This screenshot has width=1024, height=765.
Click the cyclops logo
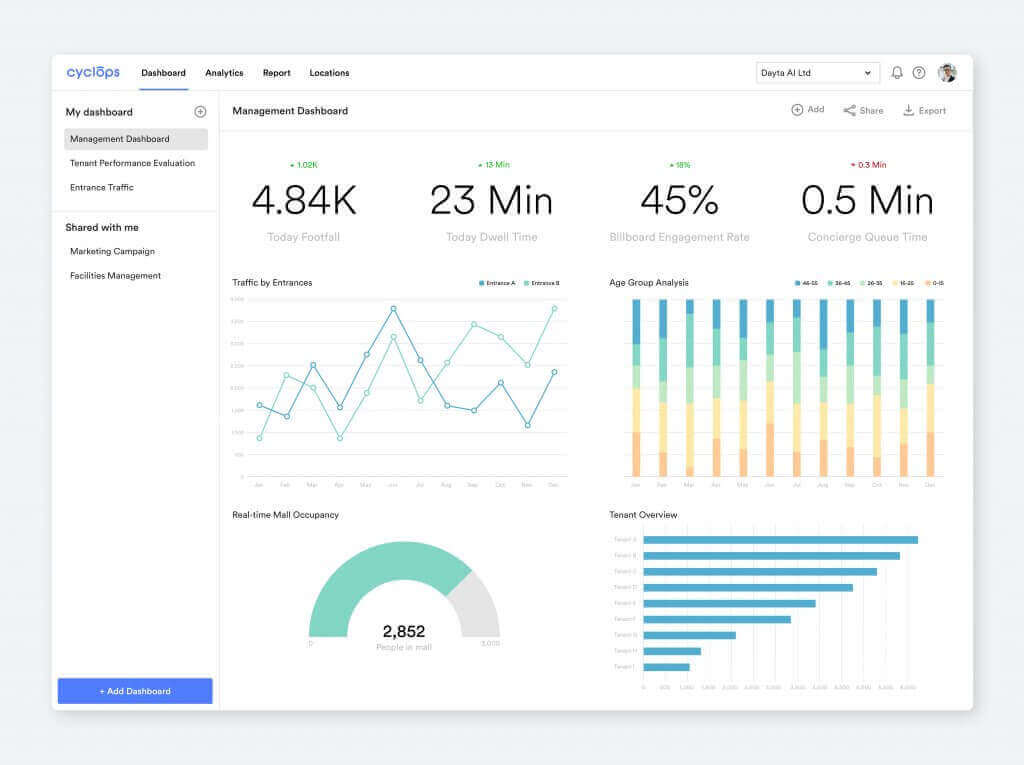pyautogui.click(x=93, y=72)
